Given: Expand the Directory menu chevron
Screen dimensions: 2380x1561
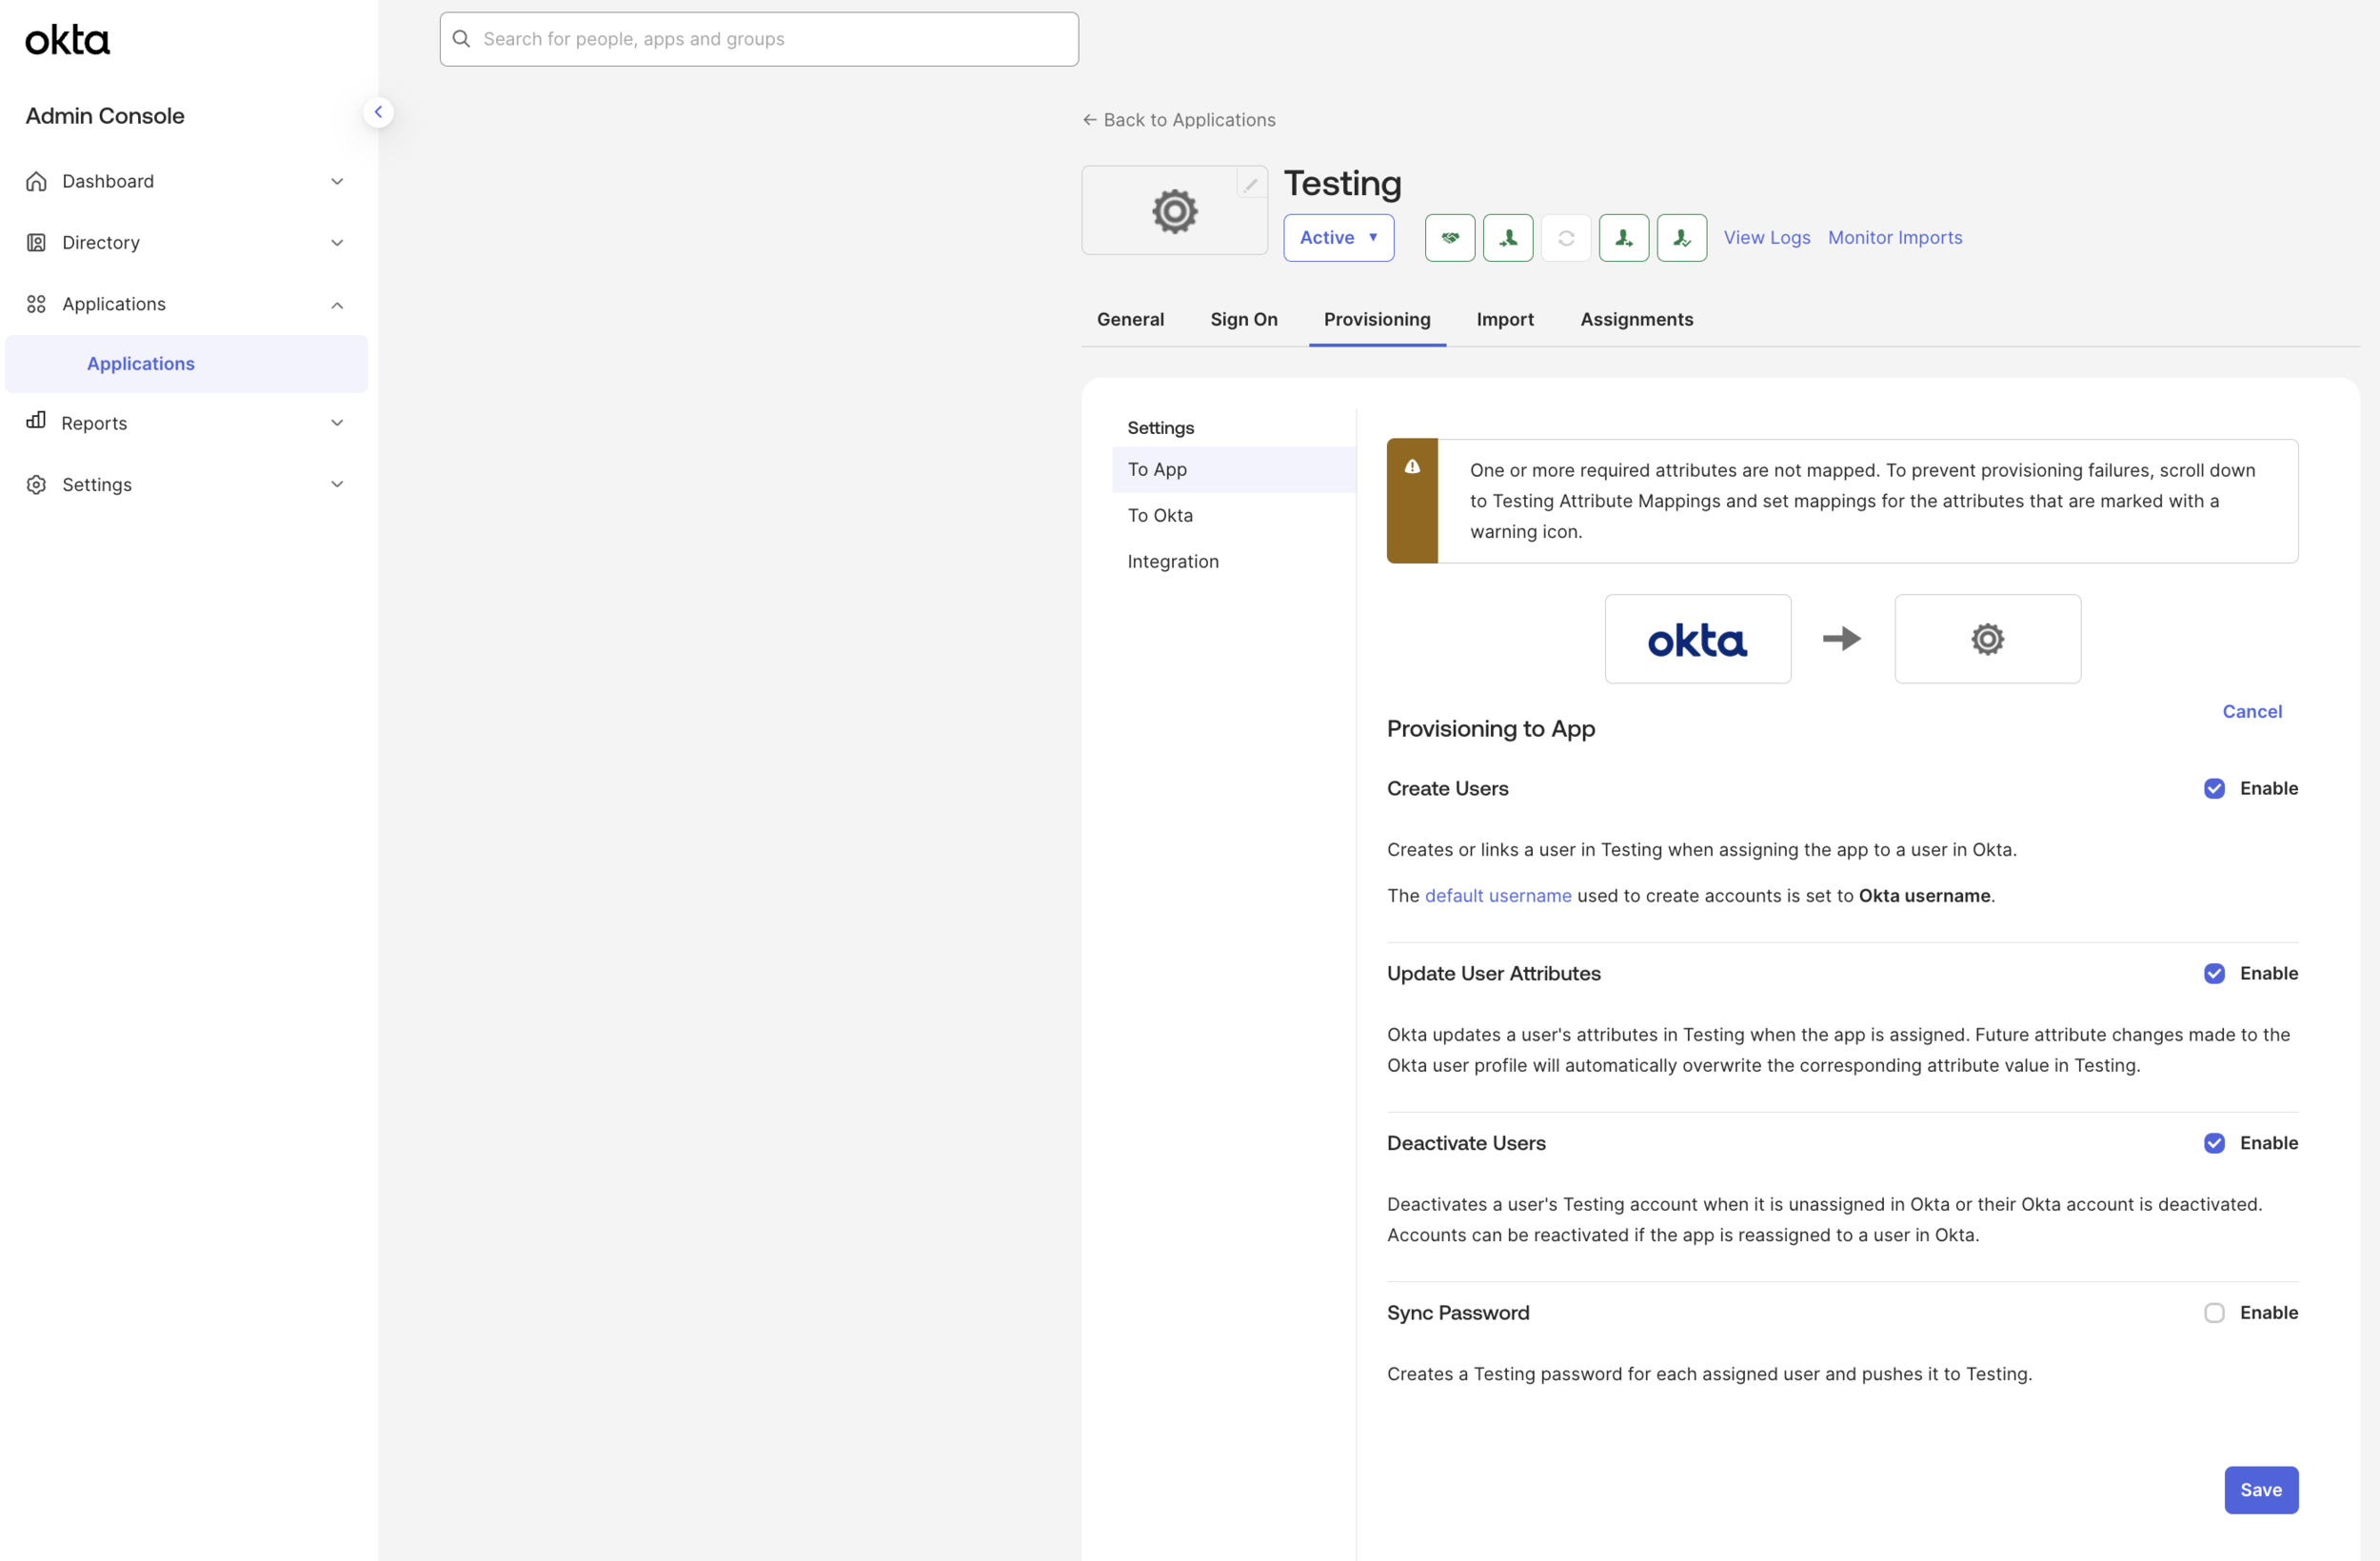Looking at the screenshot, I should coord(337,242).
